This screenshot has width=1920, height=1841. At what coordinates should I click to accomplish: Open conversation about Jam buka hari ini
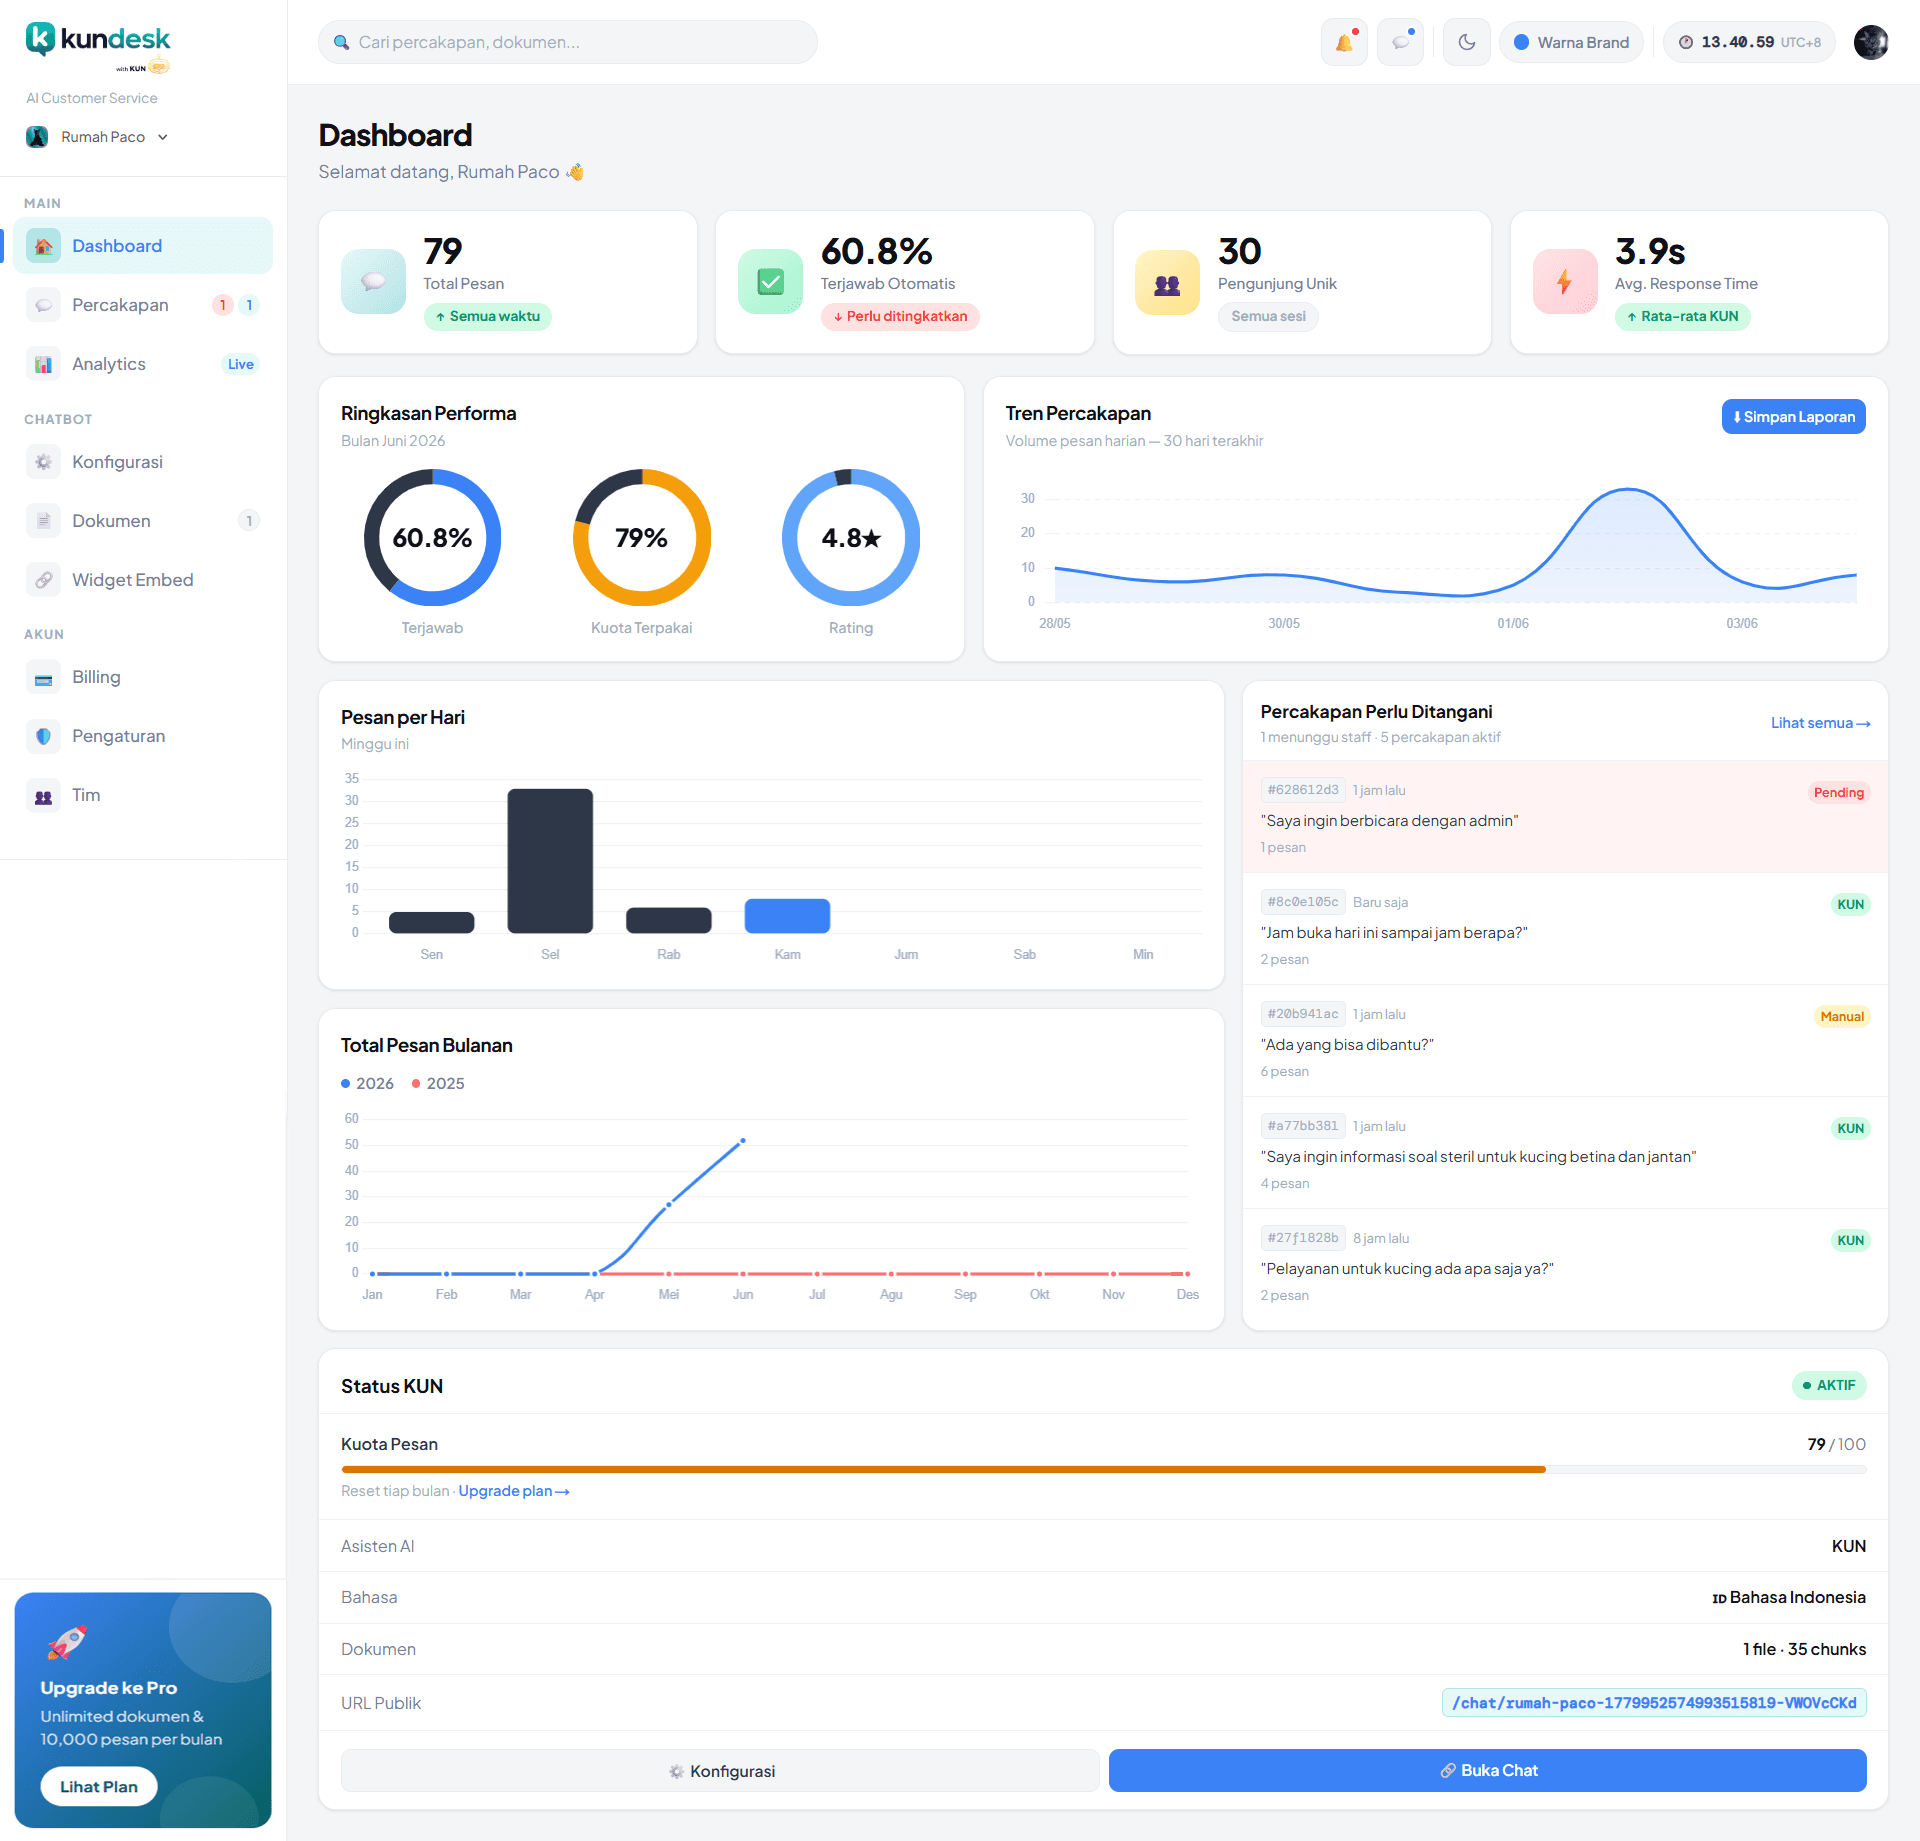[1564, 929]
